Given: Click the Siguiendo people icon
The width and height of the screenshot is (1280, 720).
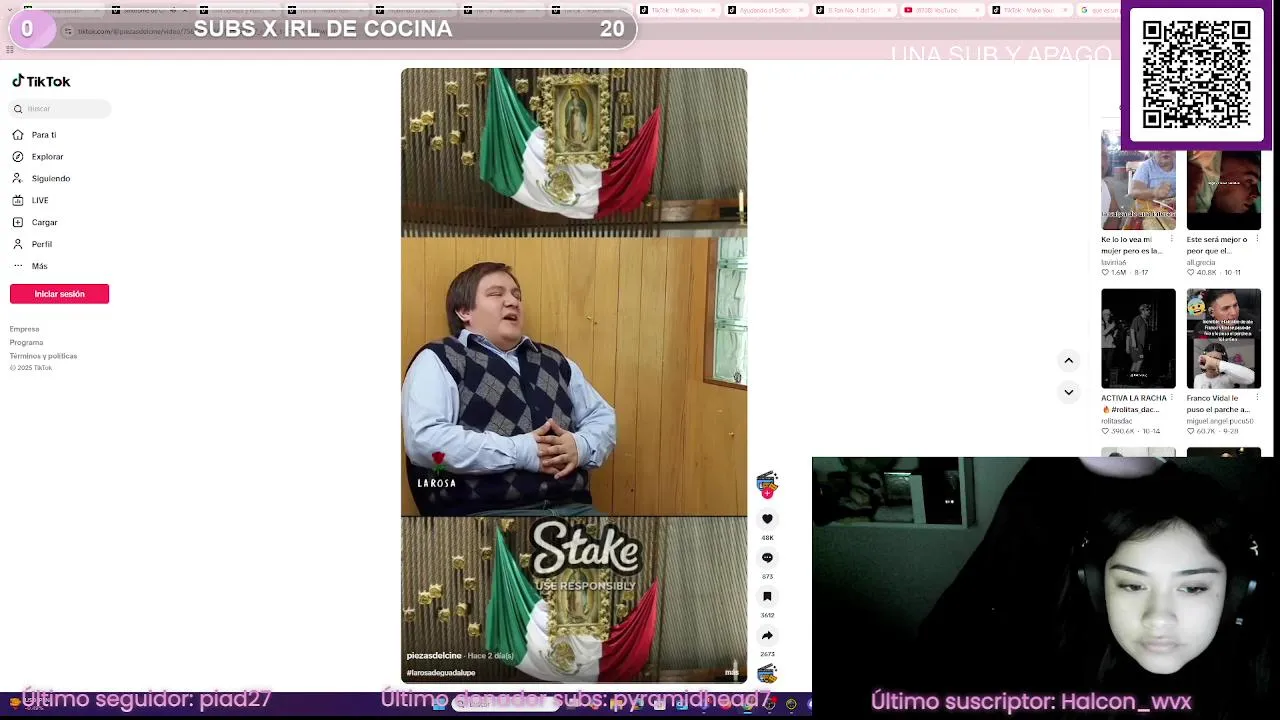Looking at the screenshot, I should (18, 179).
